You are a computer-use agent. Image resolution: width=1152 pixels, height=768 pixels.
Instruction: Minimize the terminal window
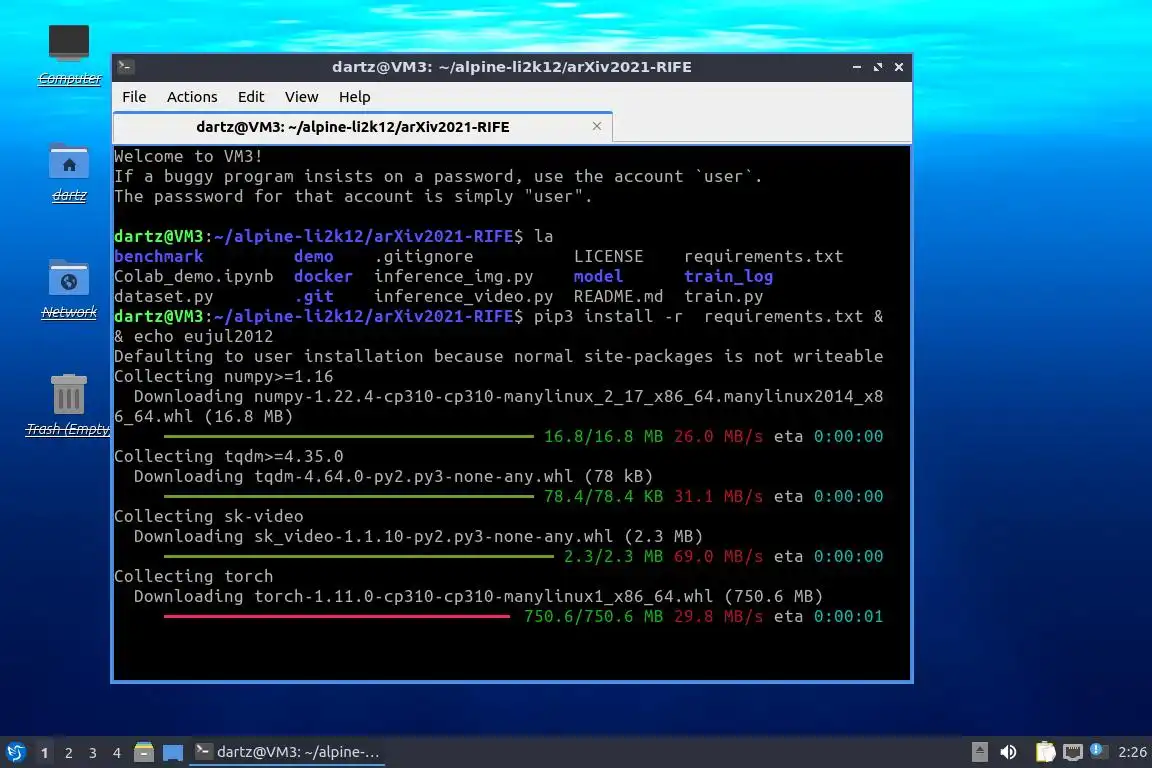point(857,67)
